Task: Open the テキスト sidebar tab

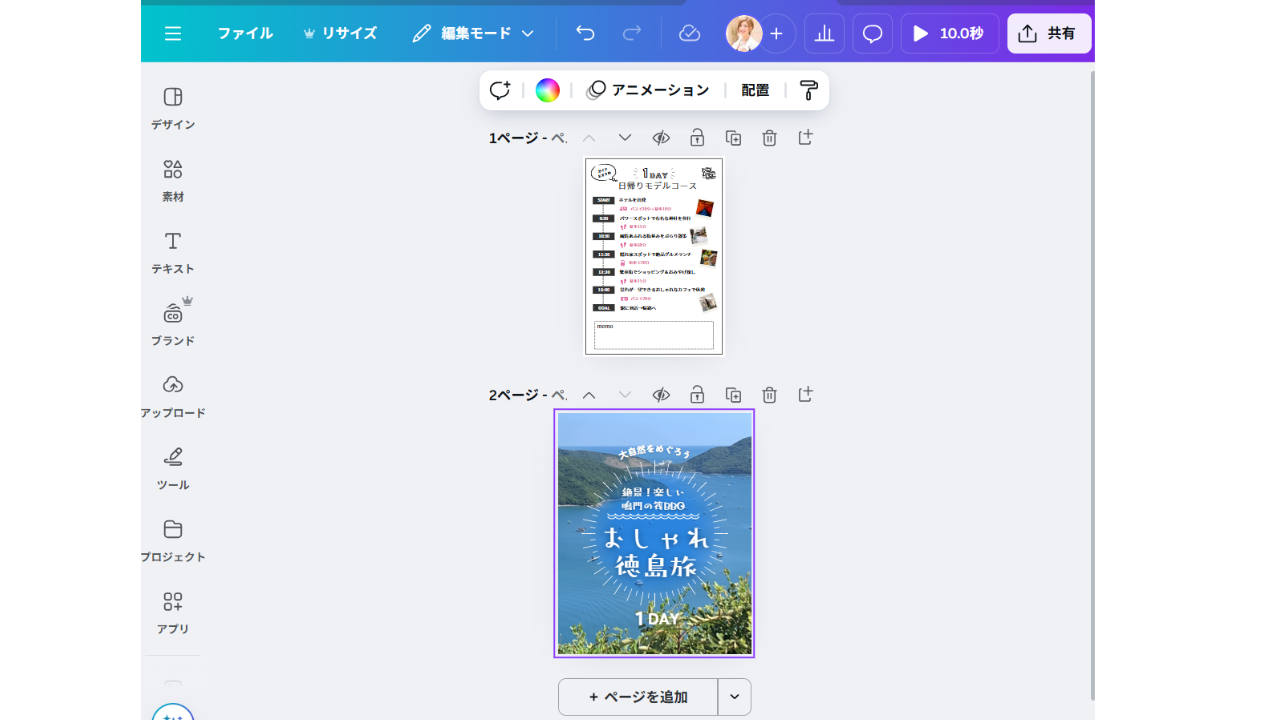Action: 173,252
